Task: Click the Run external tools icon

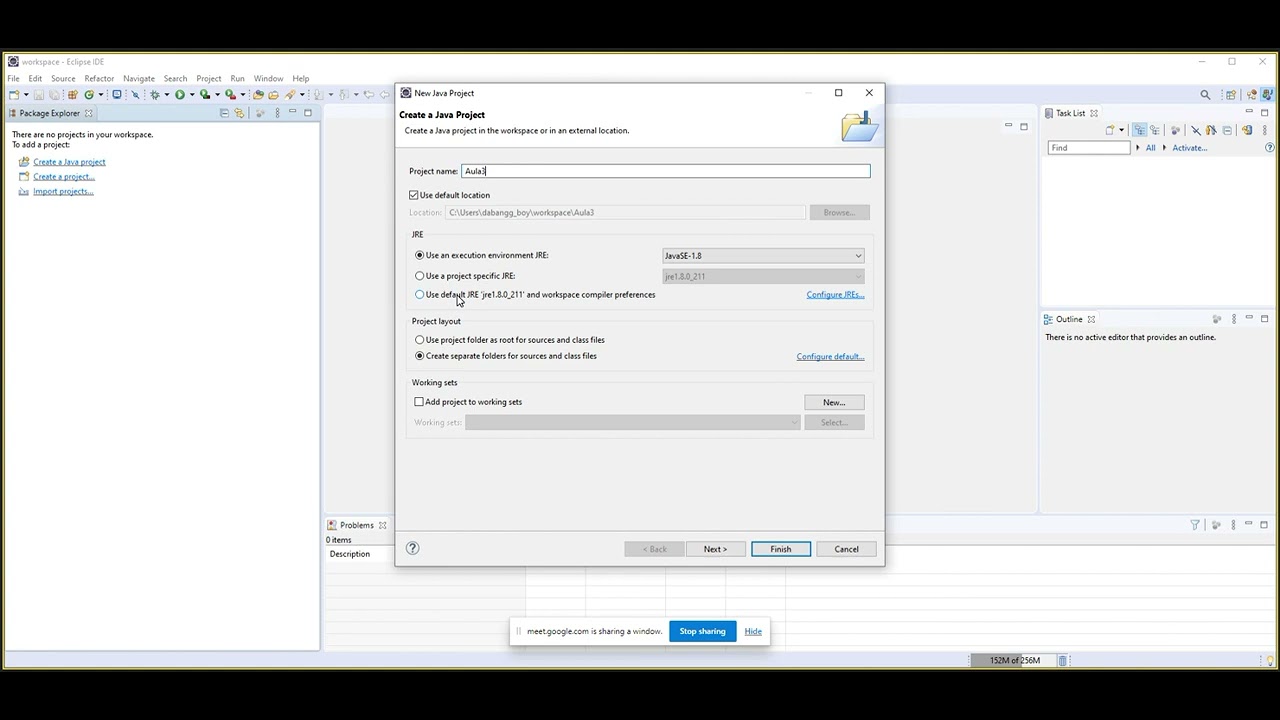Action: (230, 95)
